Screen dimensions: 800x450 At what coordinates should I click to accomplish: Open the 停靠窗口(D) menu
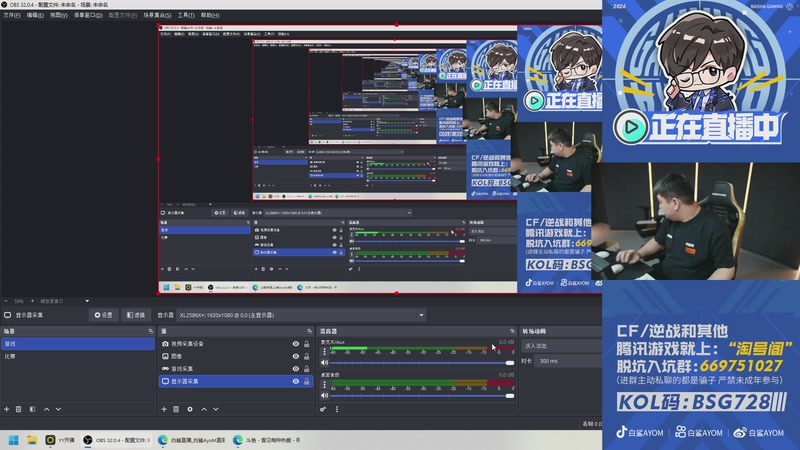coord(88,15)
